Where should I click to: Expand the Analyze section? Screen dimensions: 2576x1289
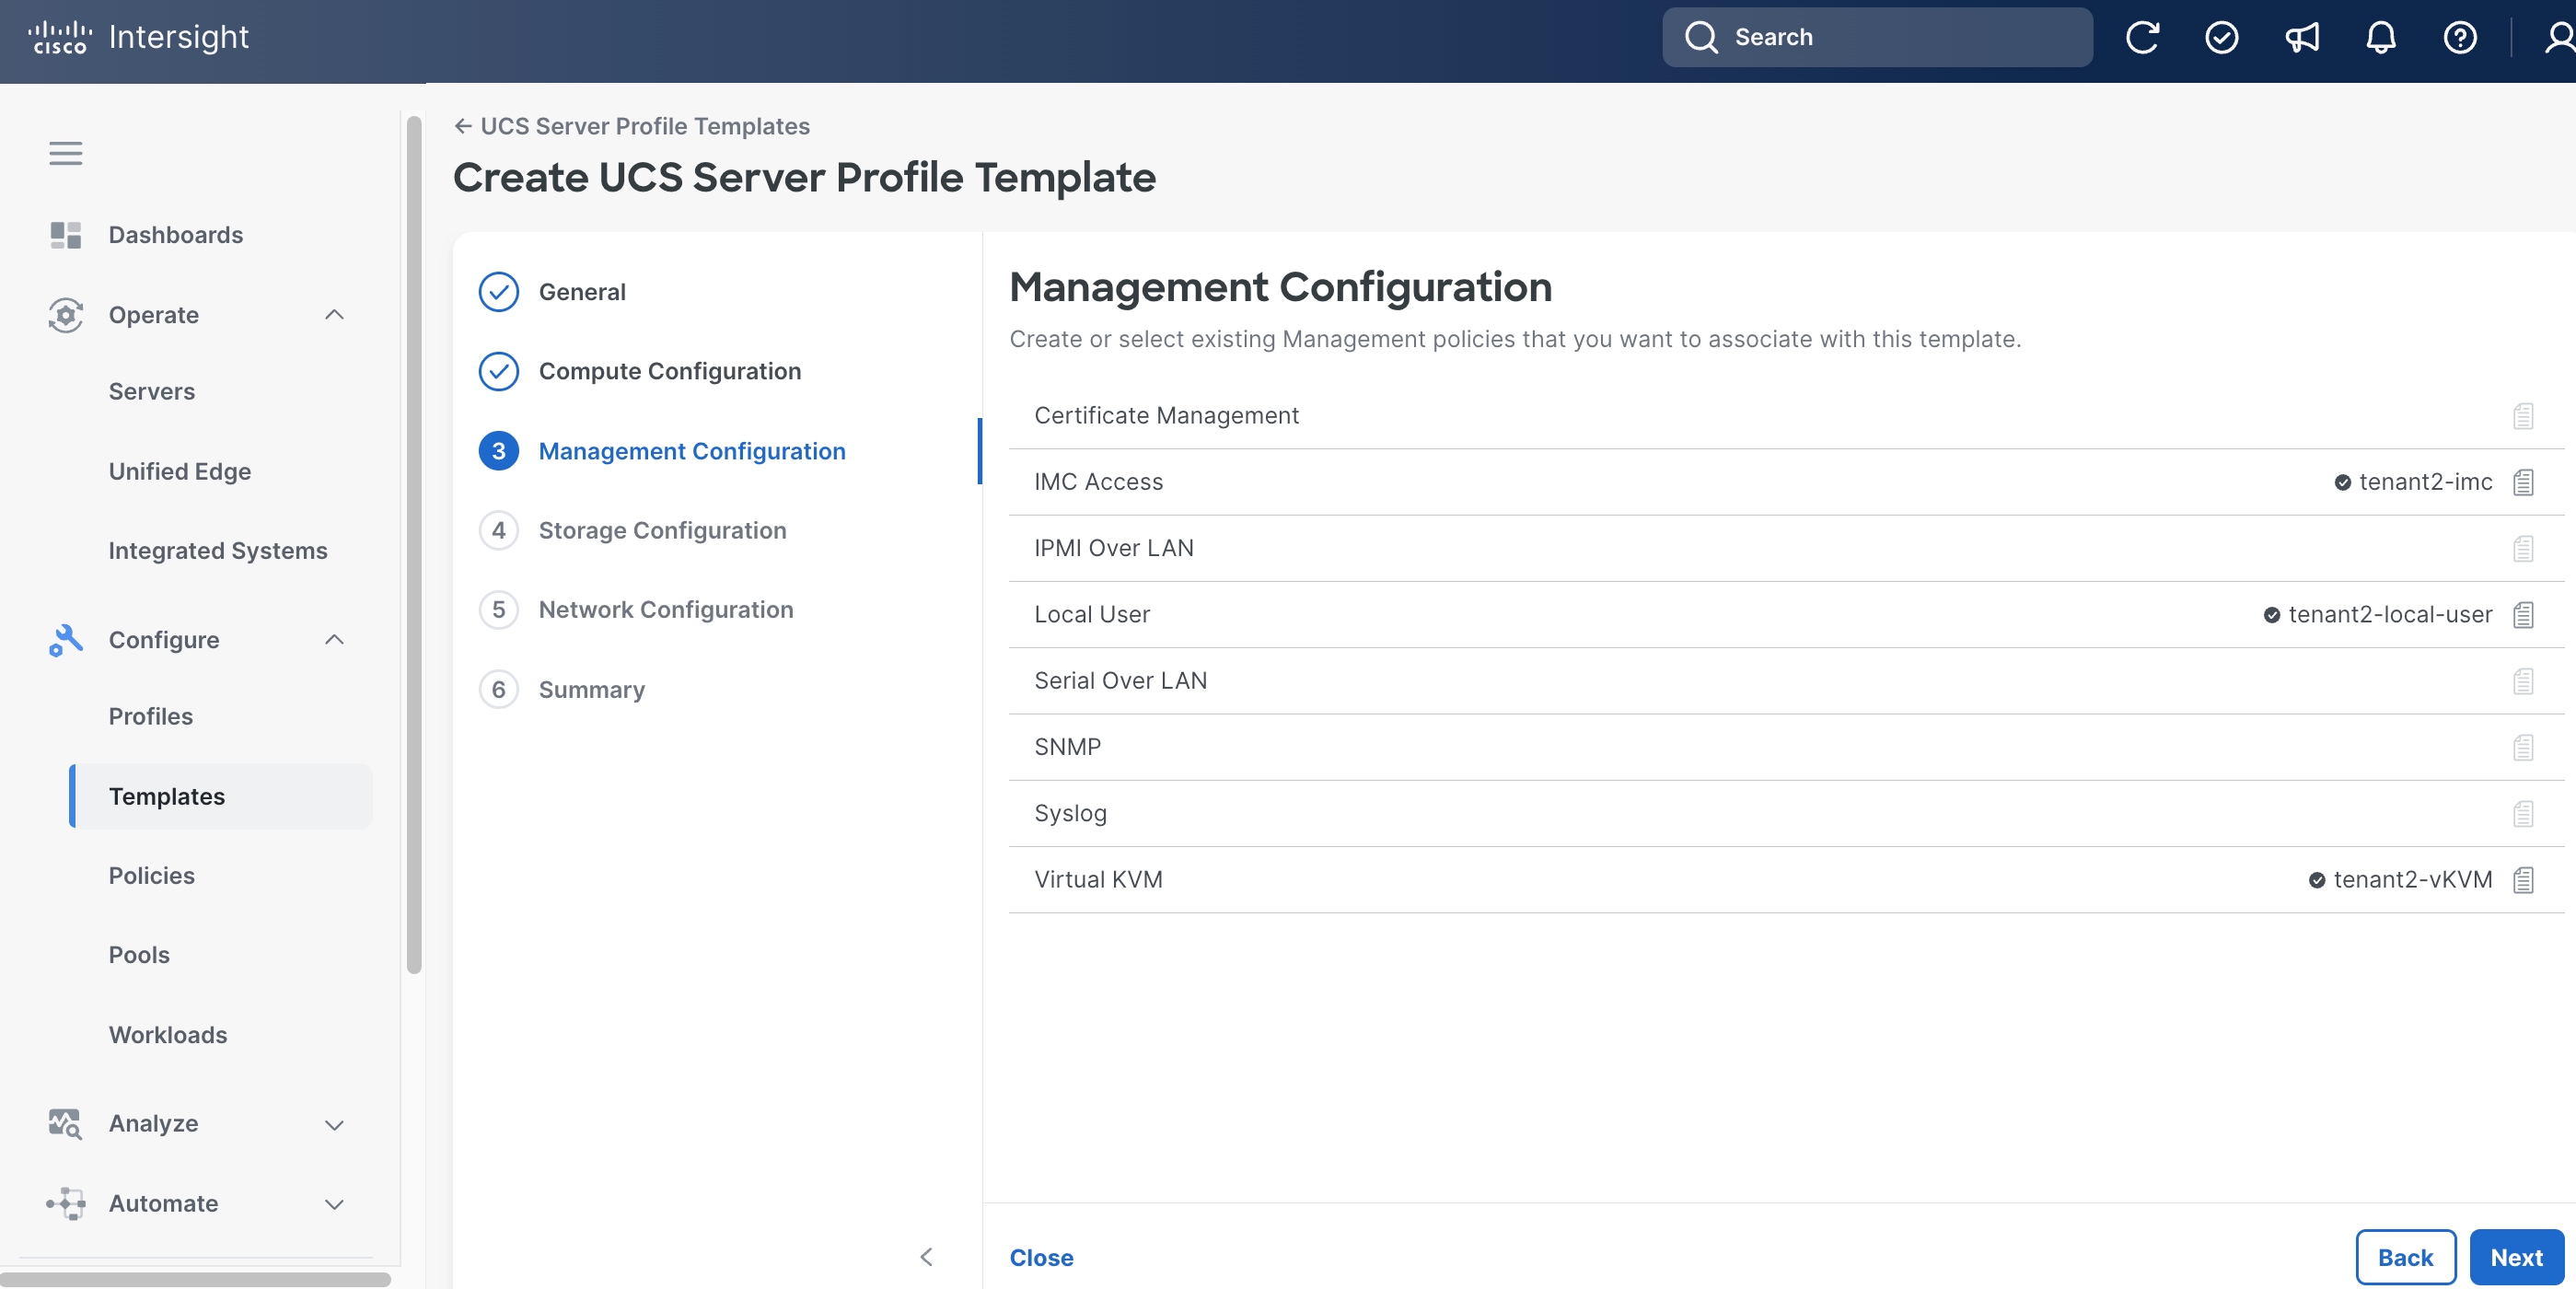click(335, 1124)
